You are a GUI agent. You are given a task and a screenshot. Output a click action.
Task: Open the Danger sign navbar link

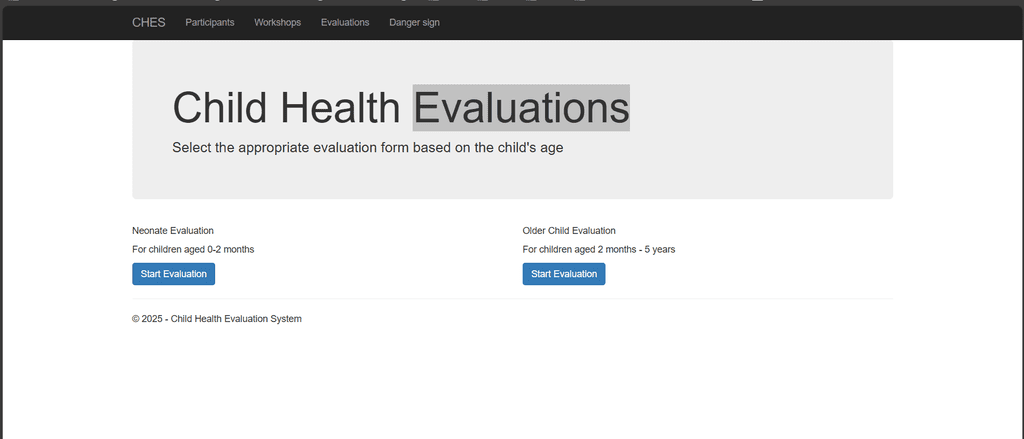(x=414, y=22)
